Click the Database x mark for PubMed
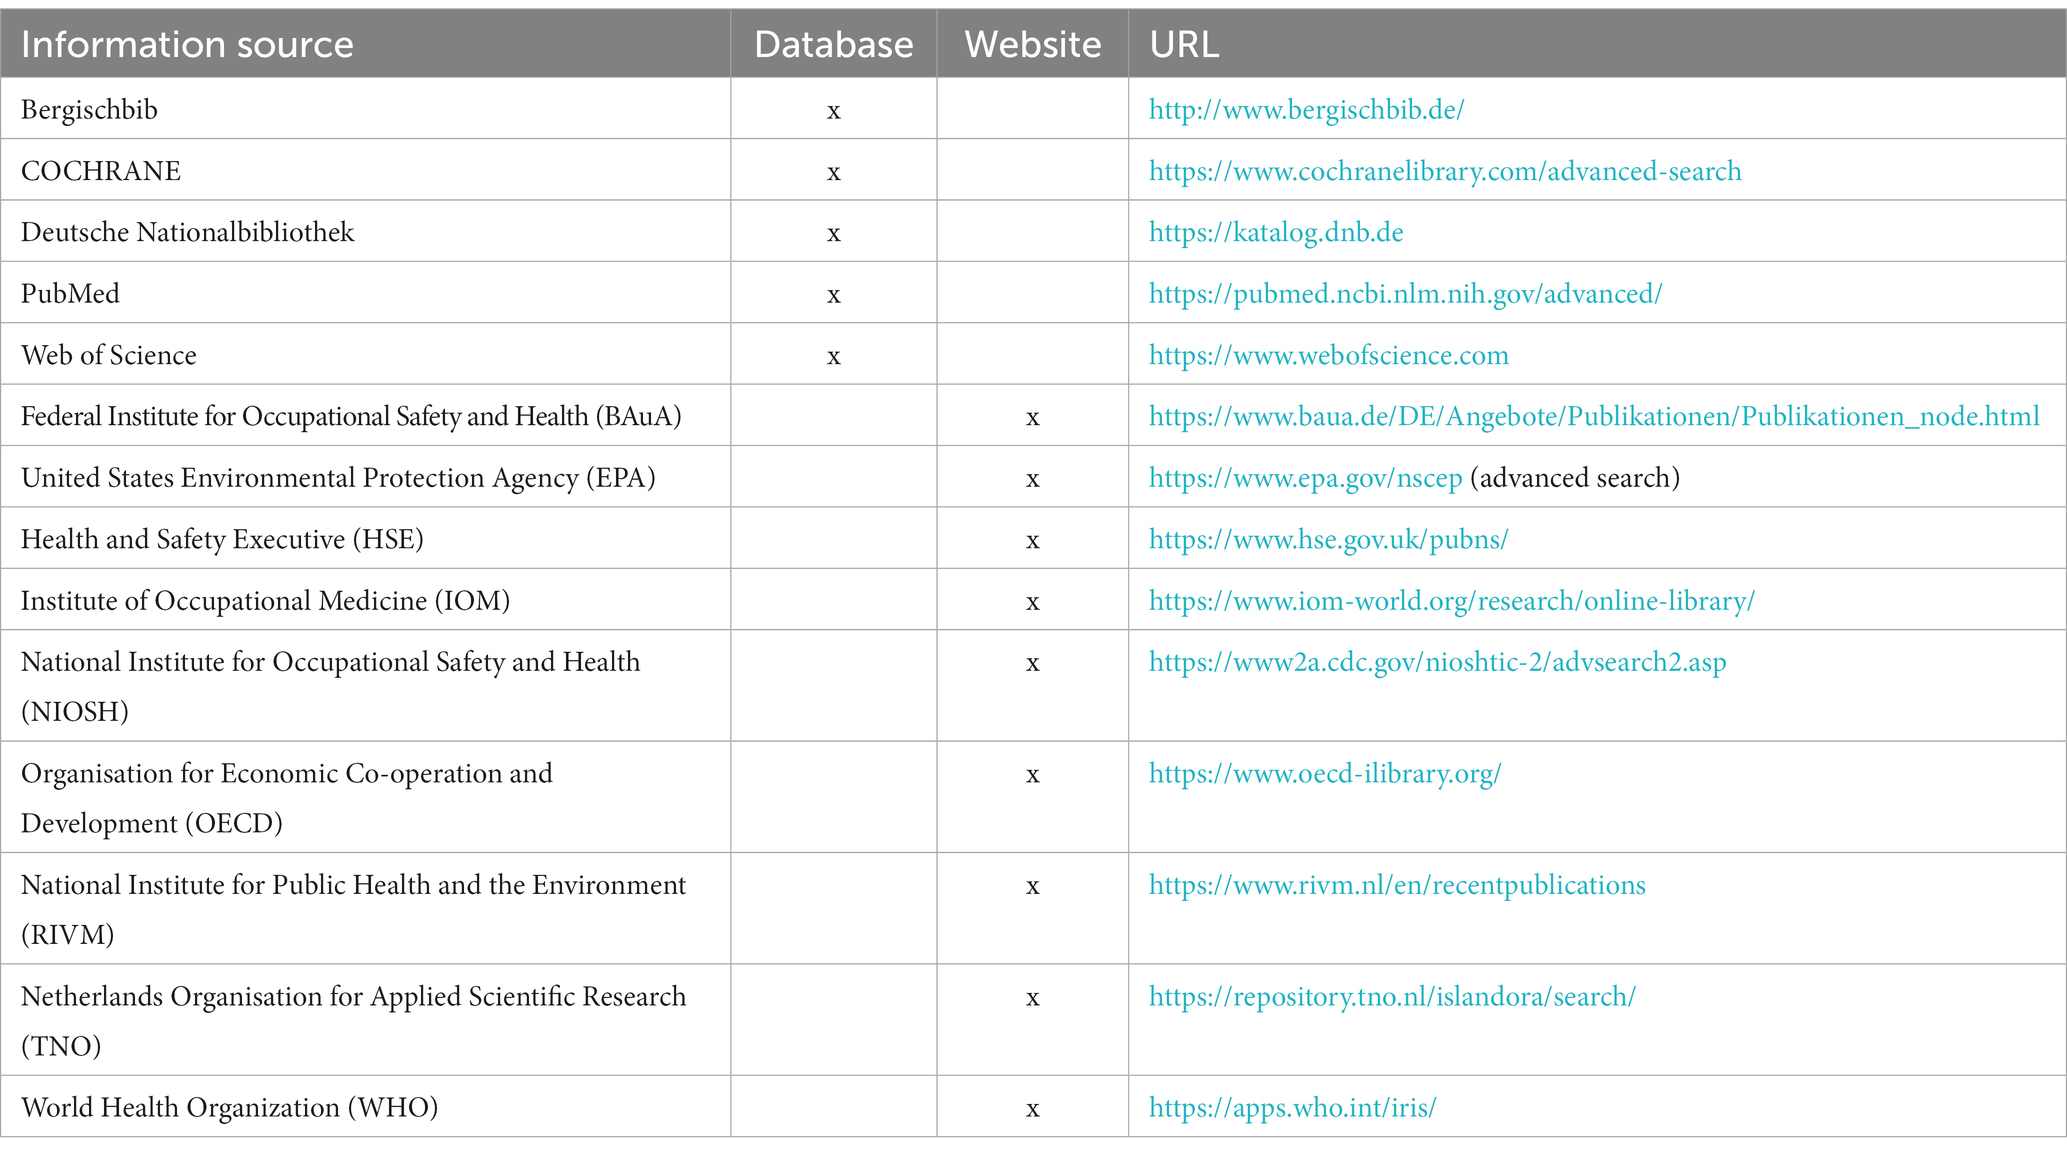The image size is (2067, 1155). coord(833,296)
